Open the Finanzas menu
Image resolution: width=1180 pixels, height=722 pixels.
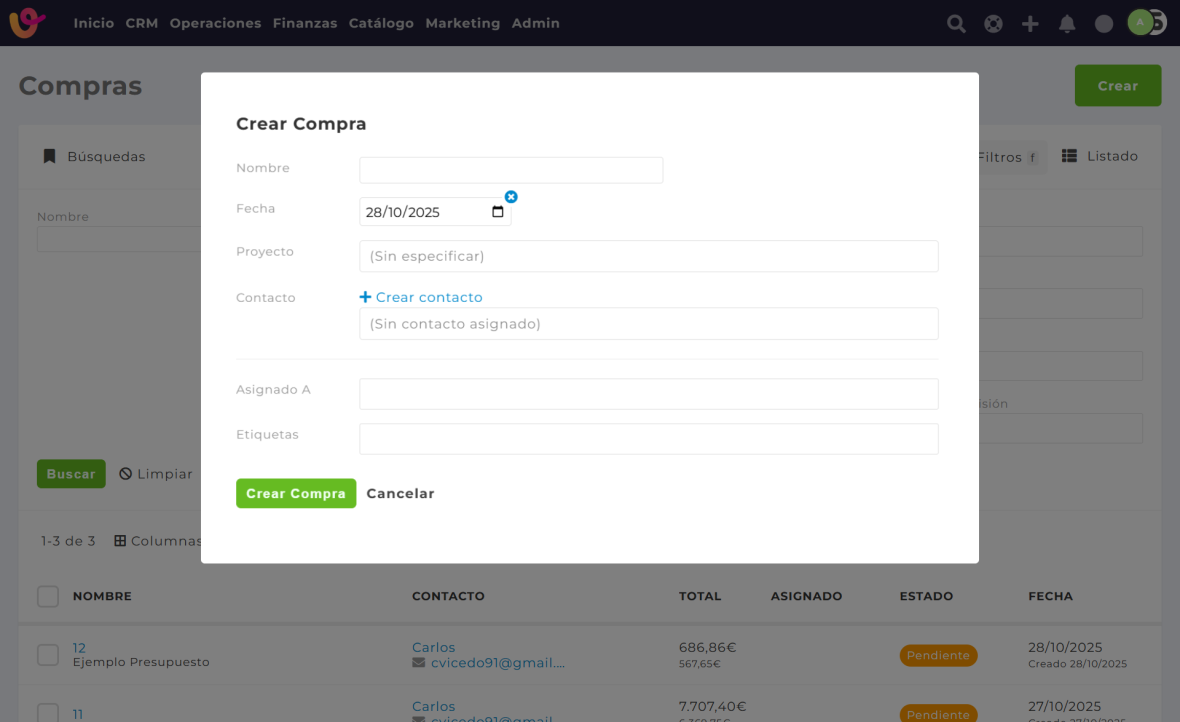(x=304, y=23)
